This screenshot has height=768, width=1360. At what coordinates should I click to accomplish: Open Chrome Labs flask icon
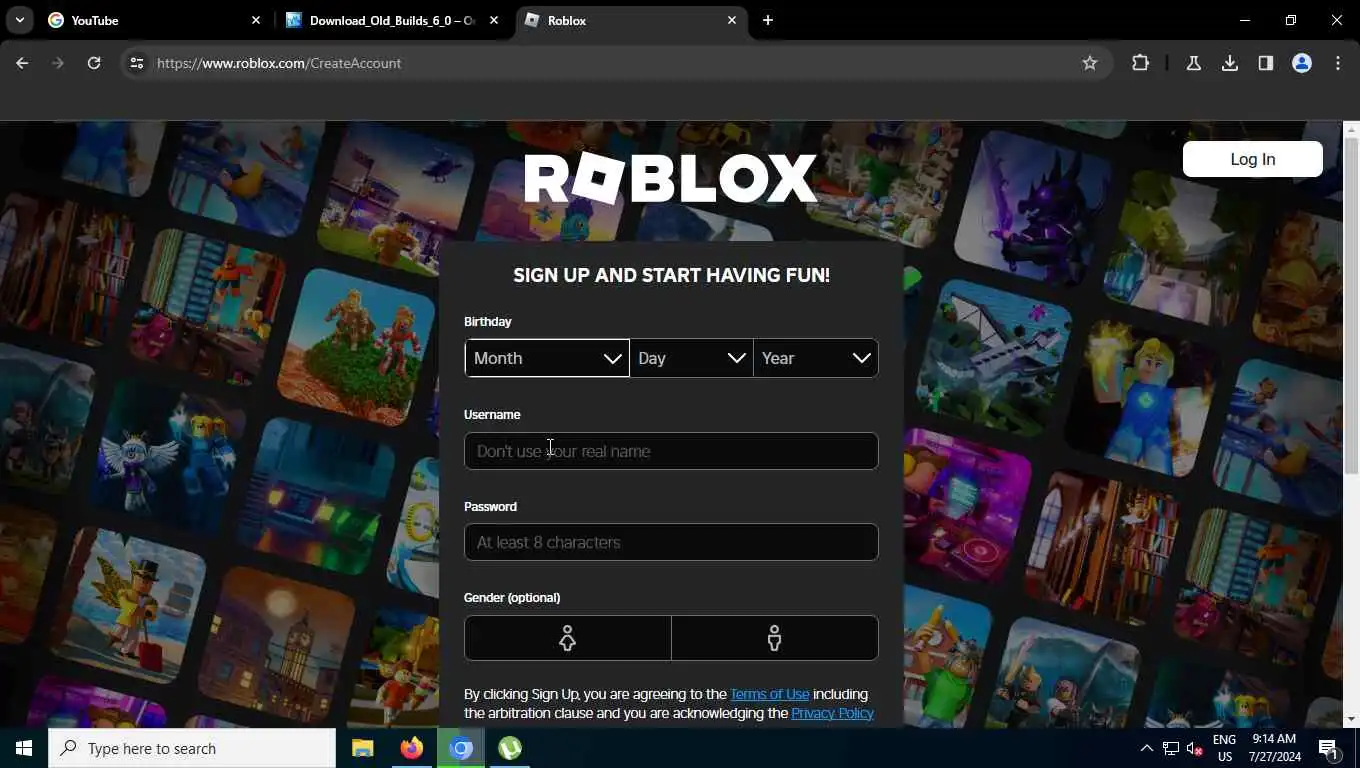[1193, 63]
